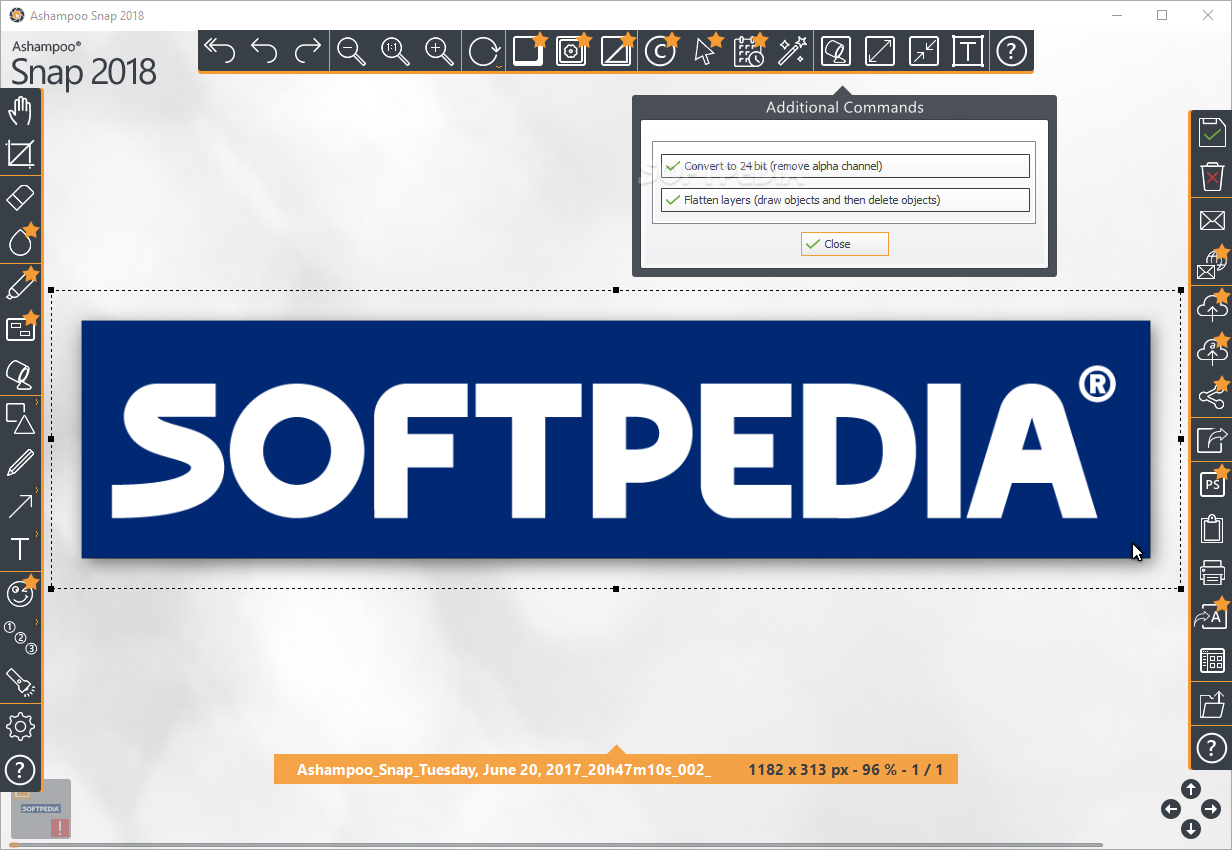Save the capture with the disk icon
The image size is (1232, 850).
(1212, 133)
